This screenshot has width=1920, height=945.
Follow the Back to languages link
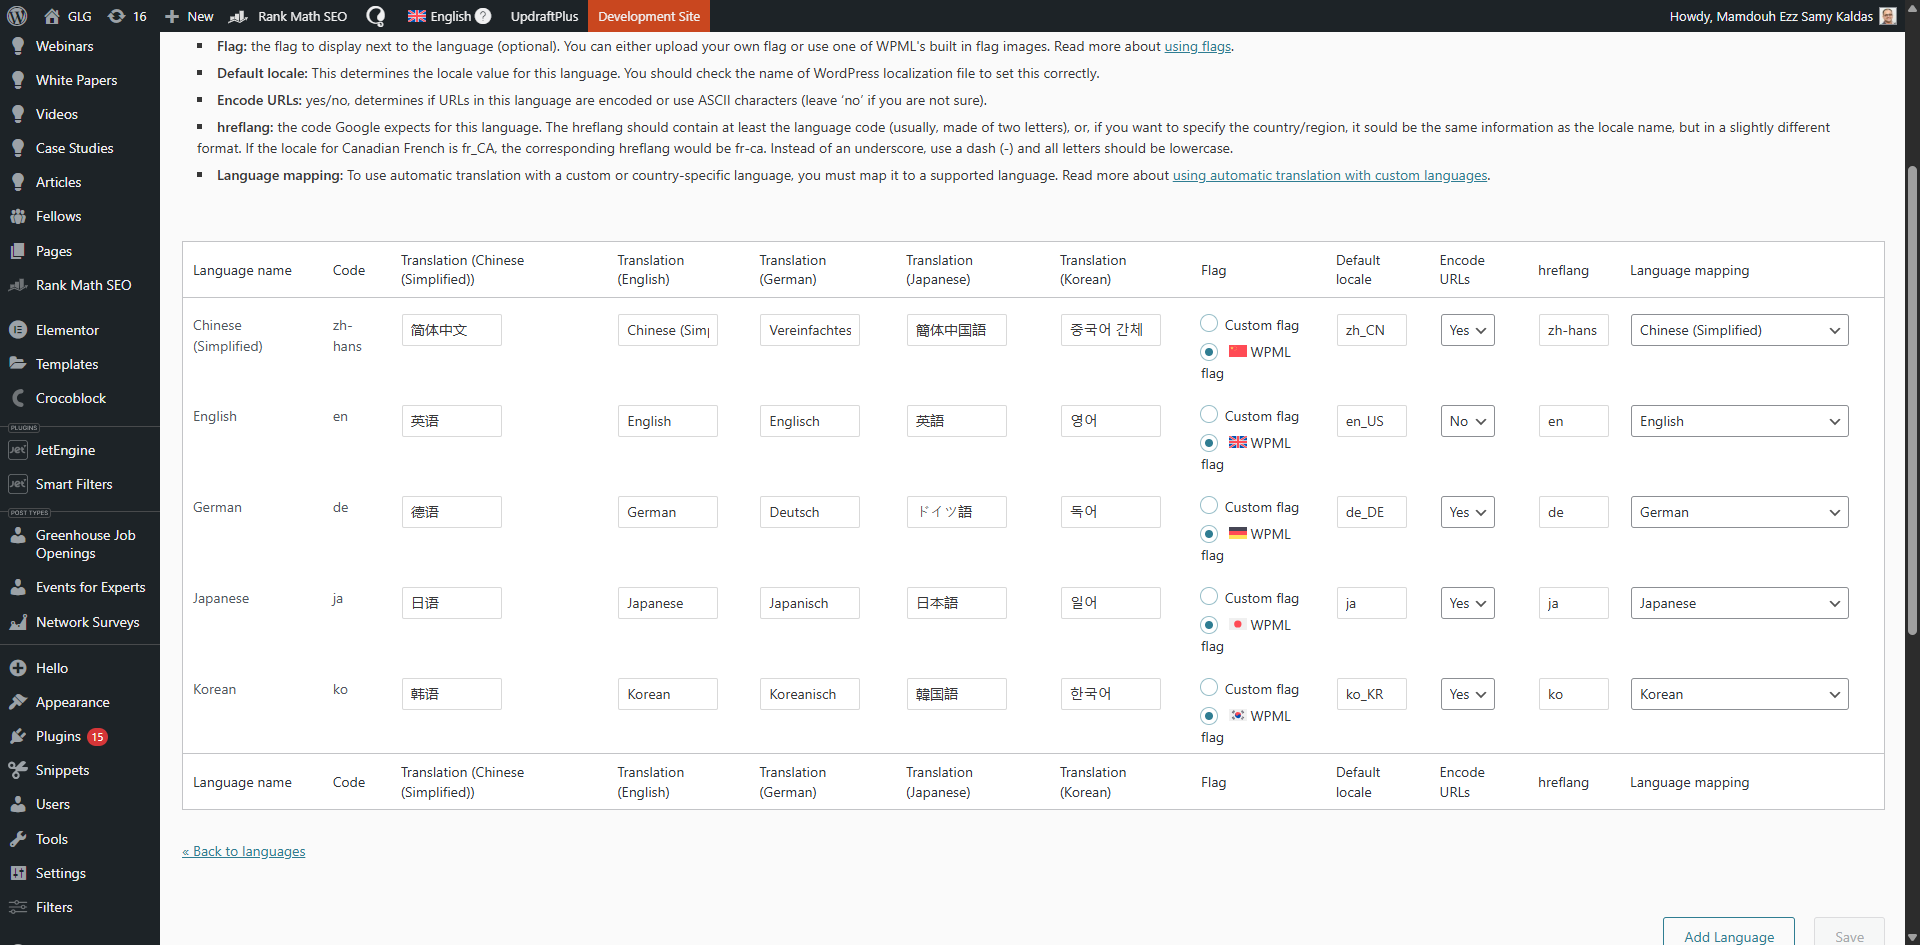click(244, 851)
